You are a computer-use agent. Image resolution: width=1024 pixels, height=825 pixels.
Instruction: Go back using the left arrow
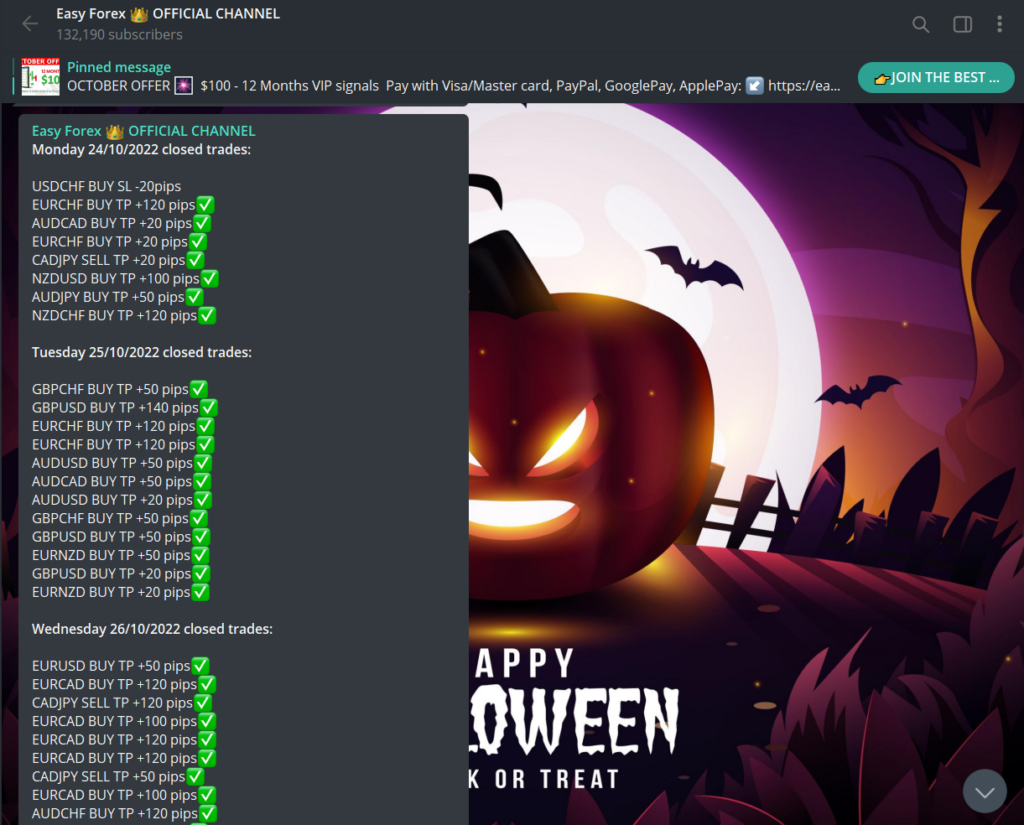[x=30, y=24]
